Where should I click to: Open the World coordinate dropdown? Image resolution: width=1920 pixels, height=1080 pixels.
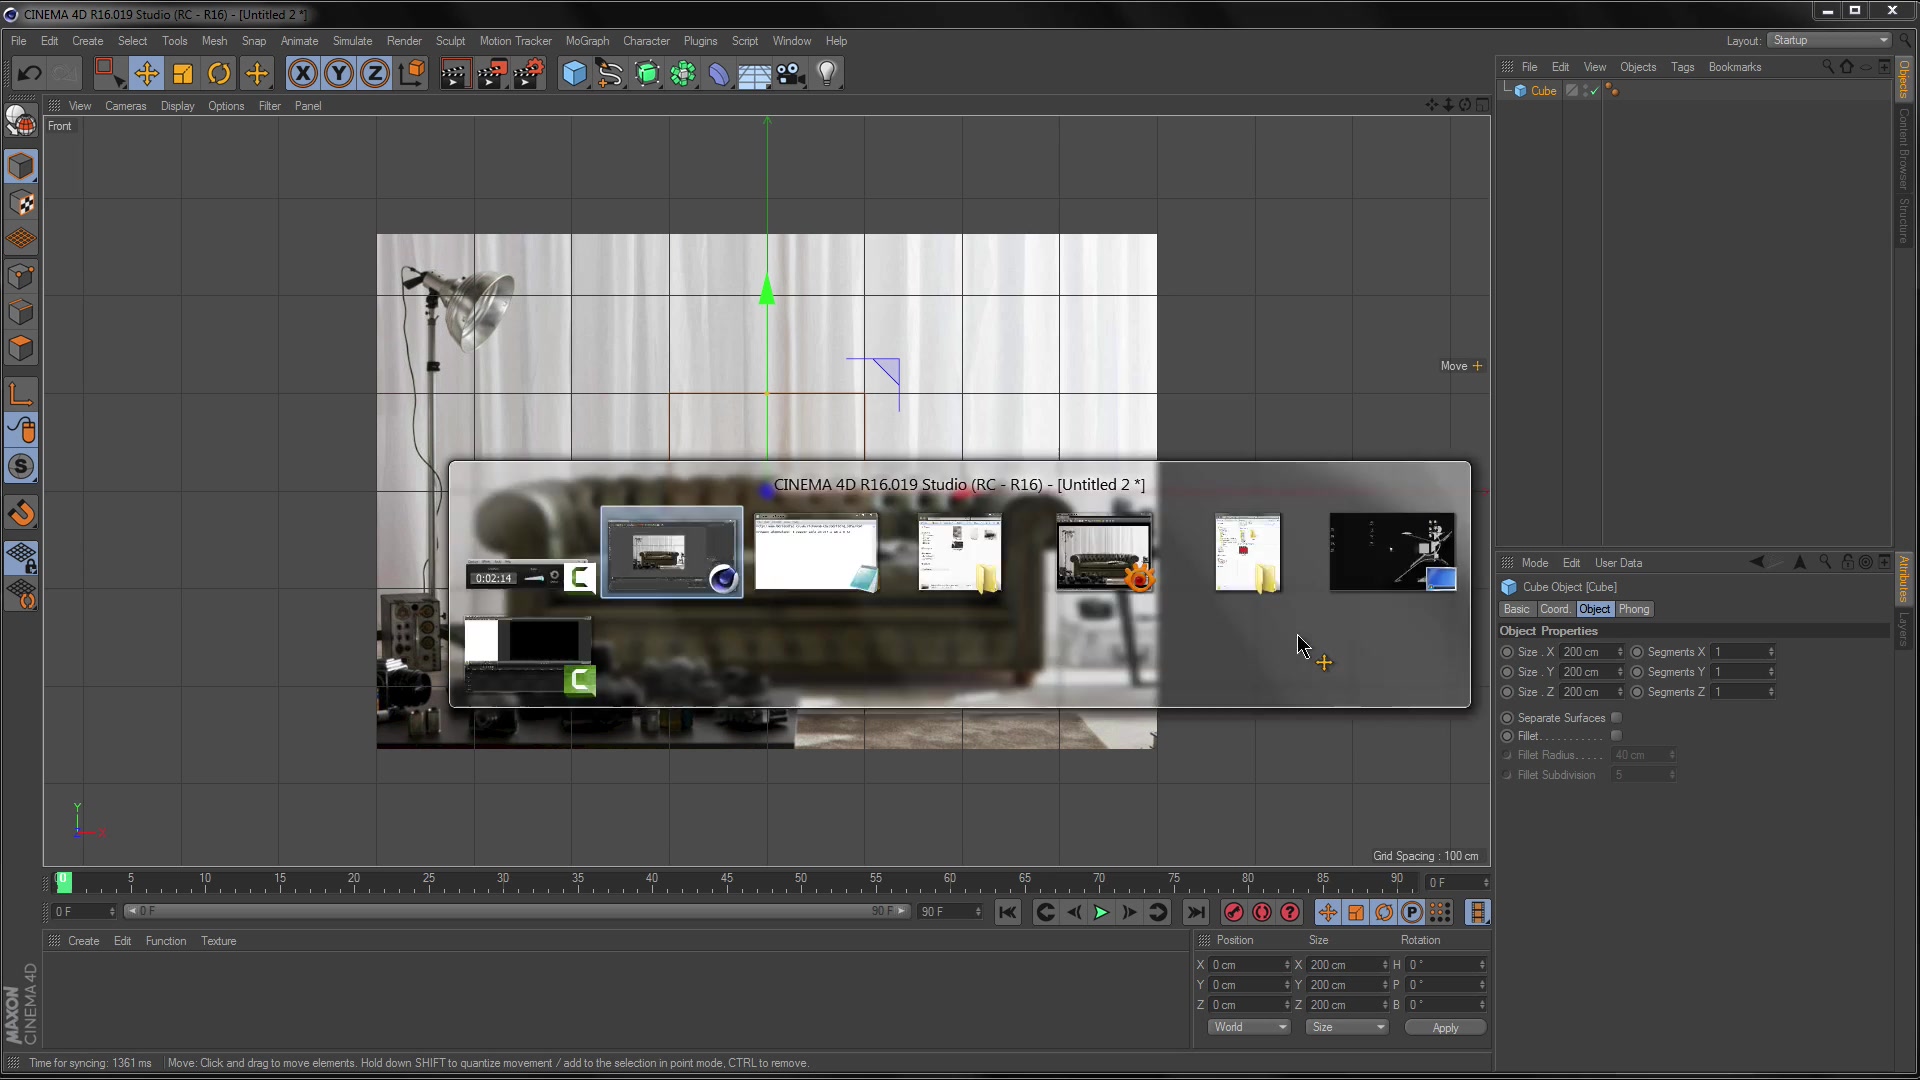coord(1248,1027)
